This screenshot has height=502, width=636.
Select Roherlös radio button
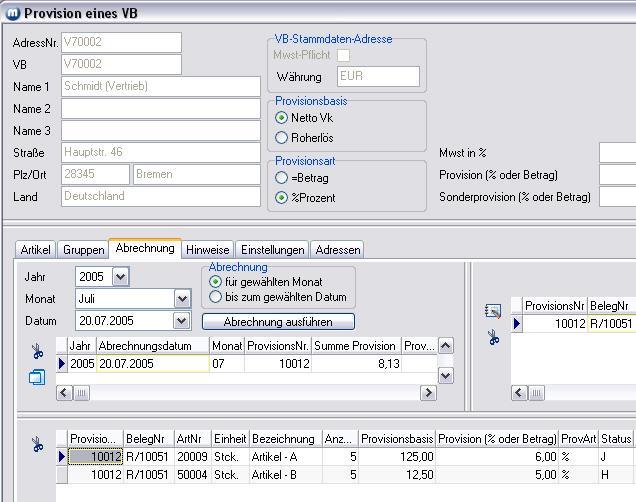(282, 138)
